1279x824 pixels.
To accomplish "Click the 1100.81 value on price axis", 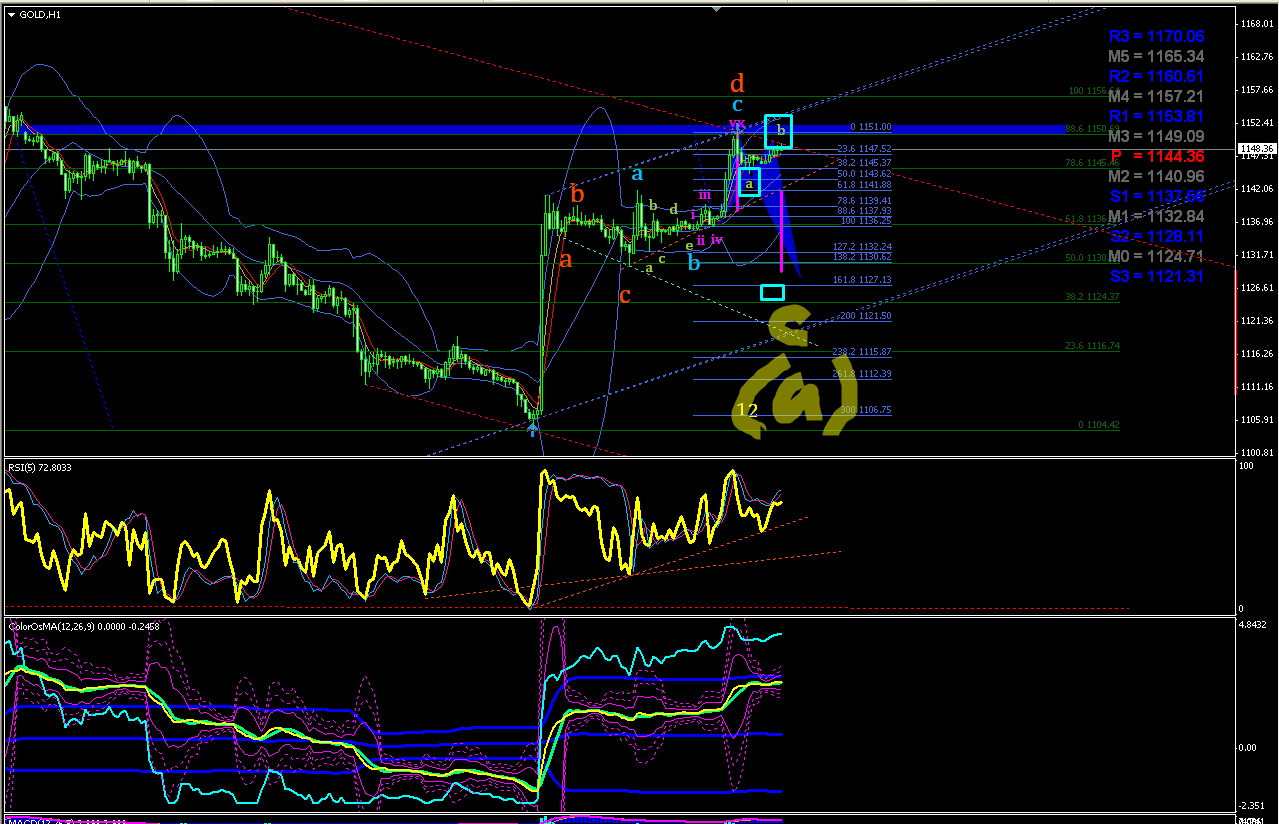I will pyautogui.click(x=1255, y=452).
